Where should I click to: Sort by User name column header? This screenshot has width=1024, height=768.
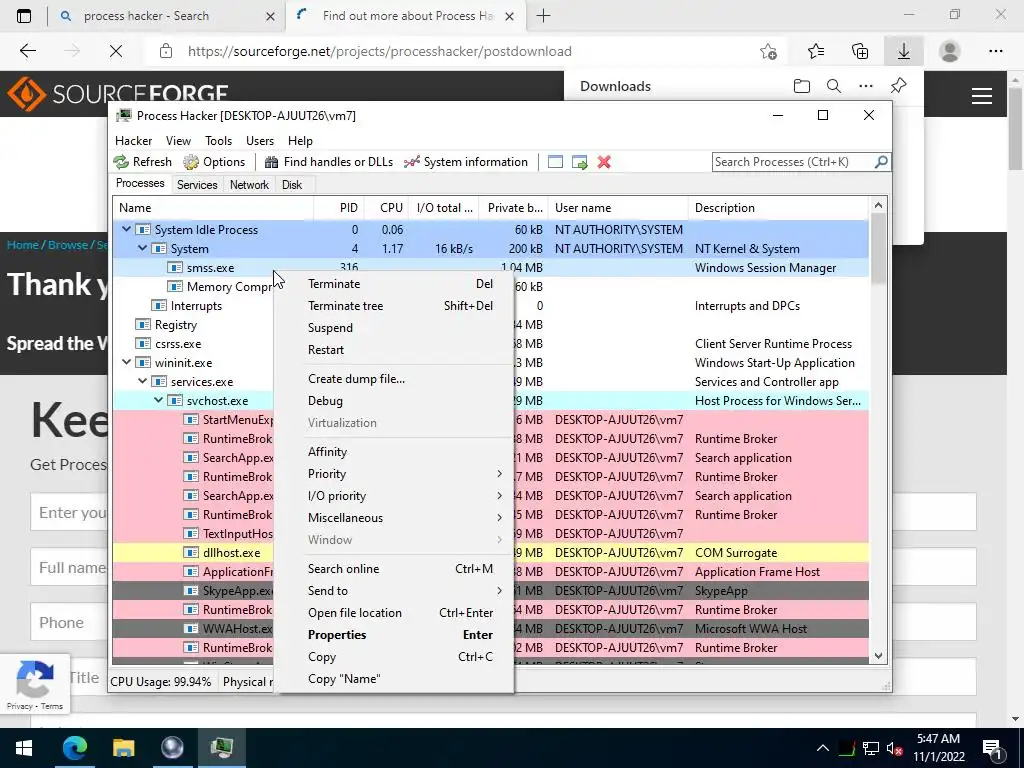tap(618, 208)
